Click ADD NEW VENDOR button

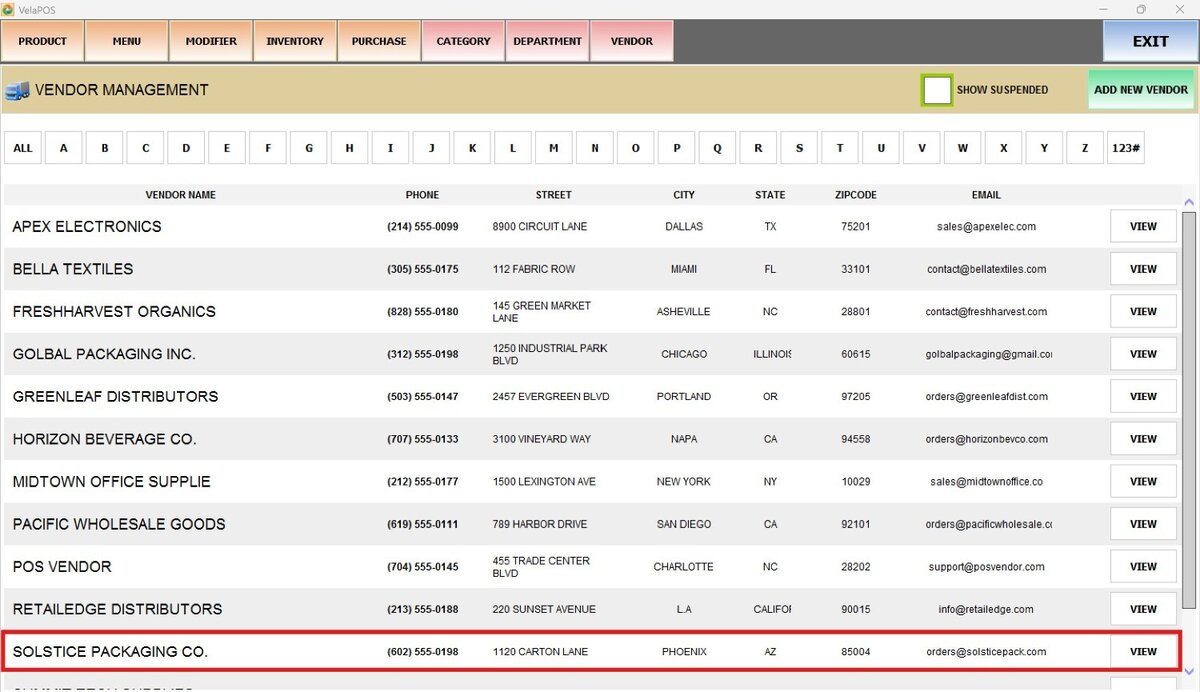(1141, 90)
